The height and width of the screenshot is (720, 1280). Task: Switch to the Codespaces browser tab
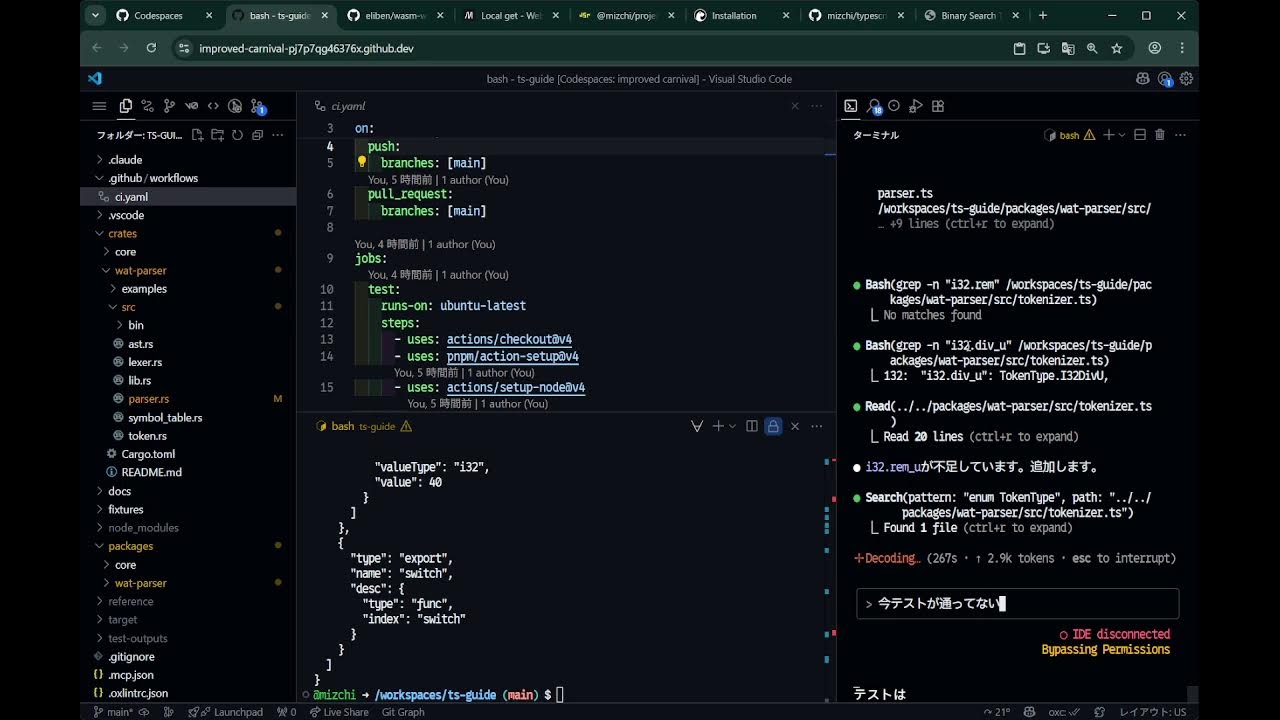click(165, 15)
